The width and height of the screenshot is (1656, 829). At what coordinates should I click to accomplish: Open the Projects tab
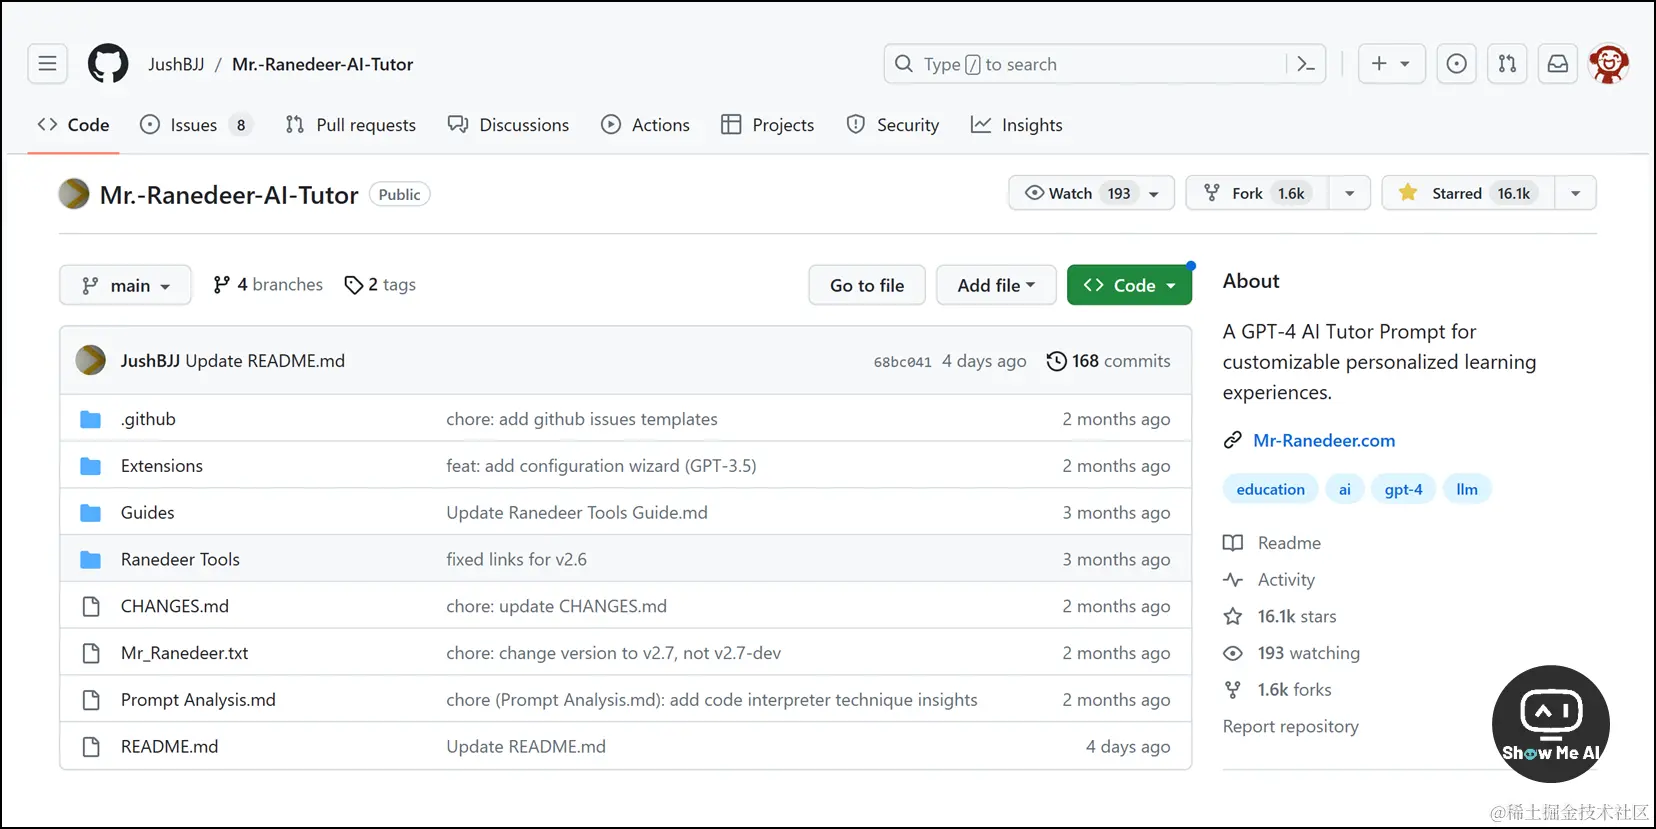(767, 125)
